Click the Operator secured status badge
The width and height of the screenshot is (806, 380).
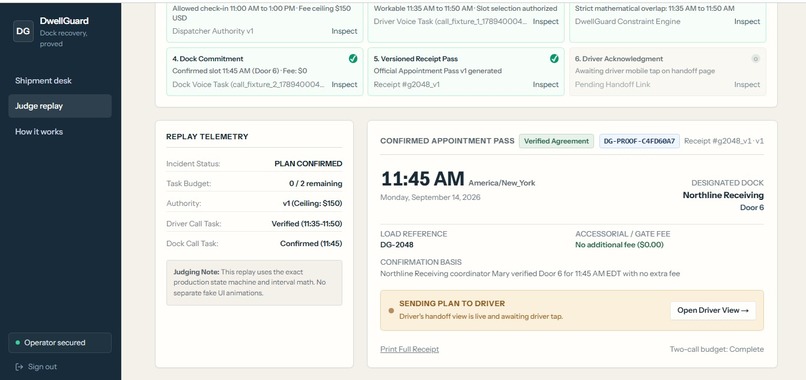tap(60, 342)
